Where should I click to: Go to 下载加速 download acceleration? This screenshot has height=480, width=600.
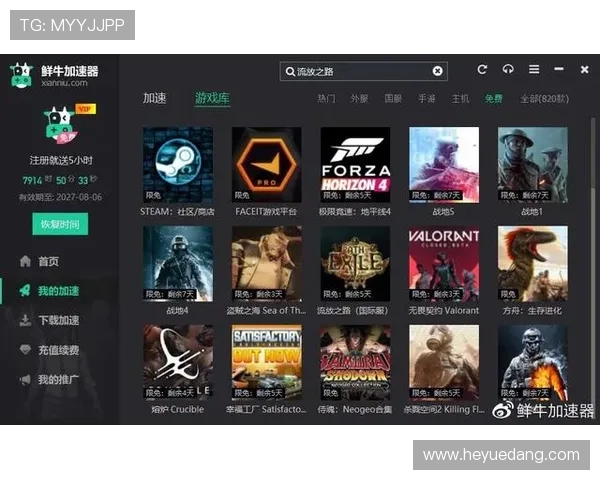(x=58, y=321)
